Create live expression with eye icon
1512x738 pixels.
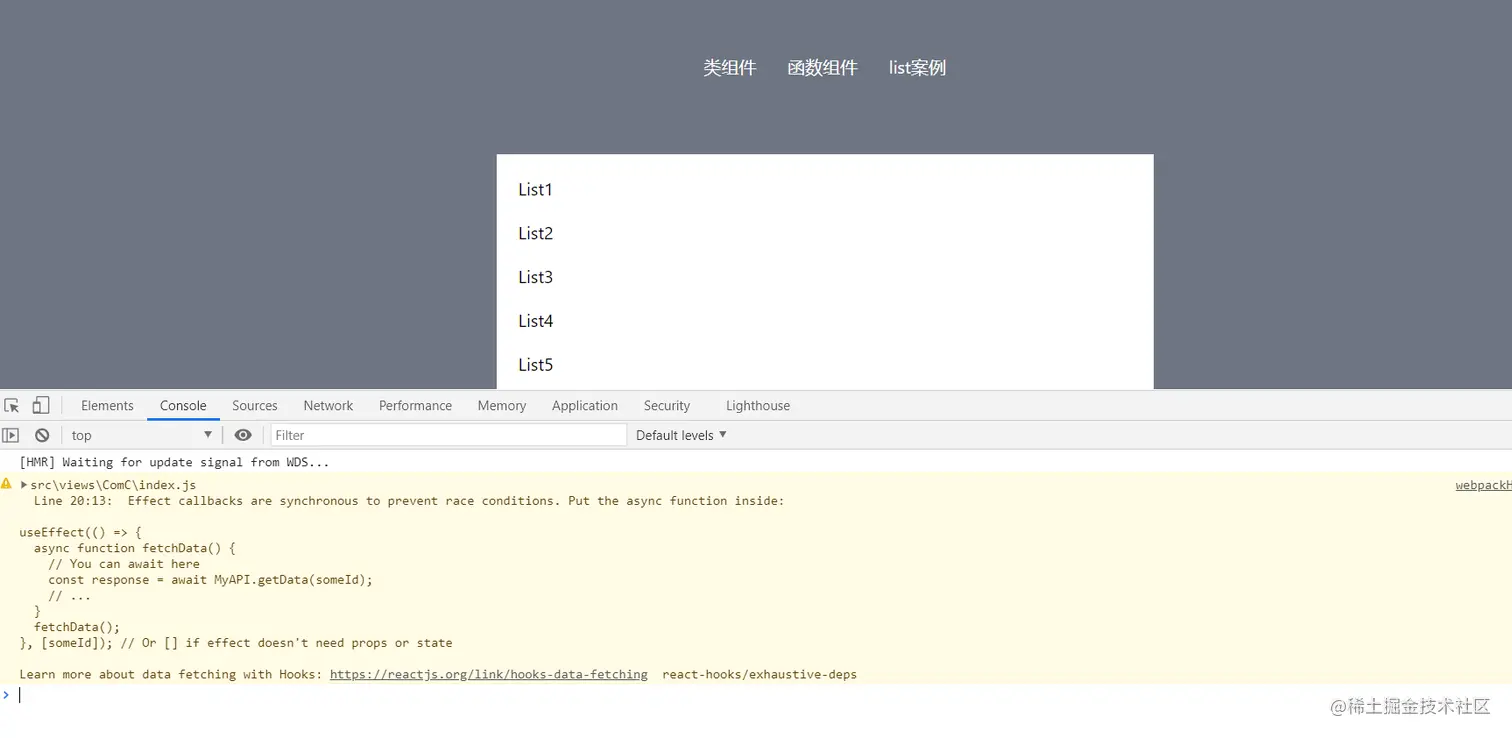coord(243,435)
